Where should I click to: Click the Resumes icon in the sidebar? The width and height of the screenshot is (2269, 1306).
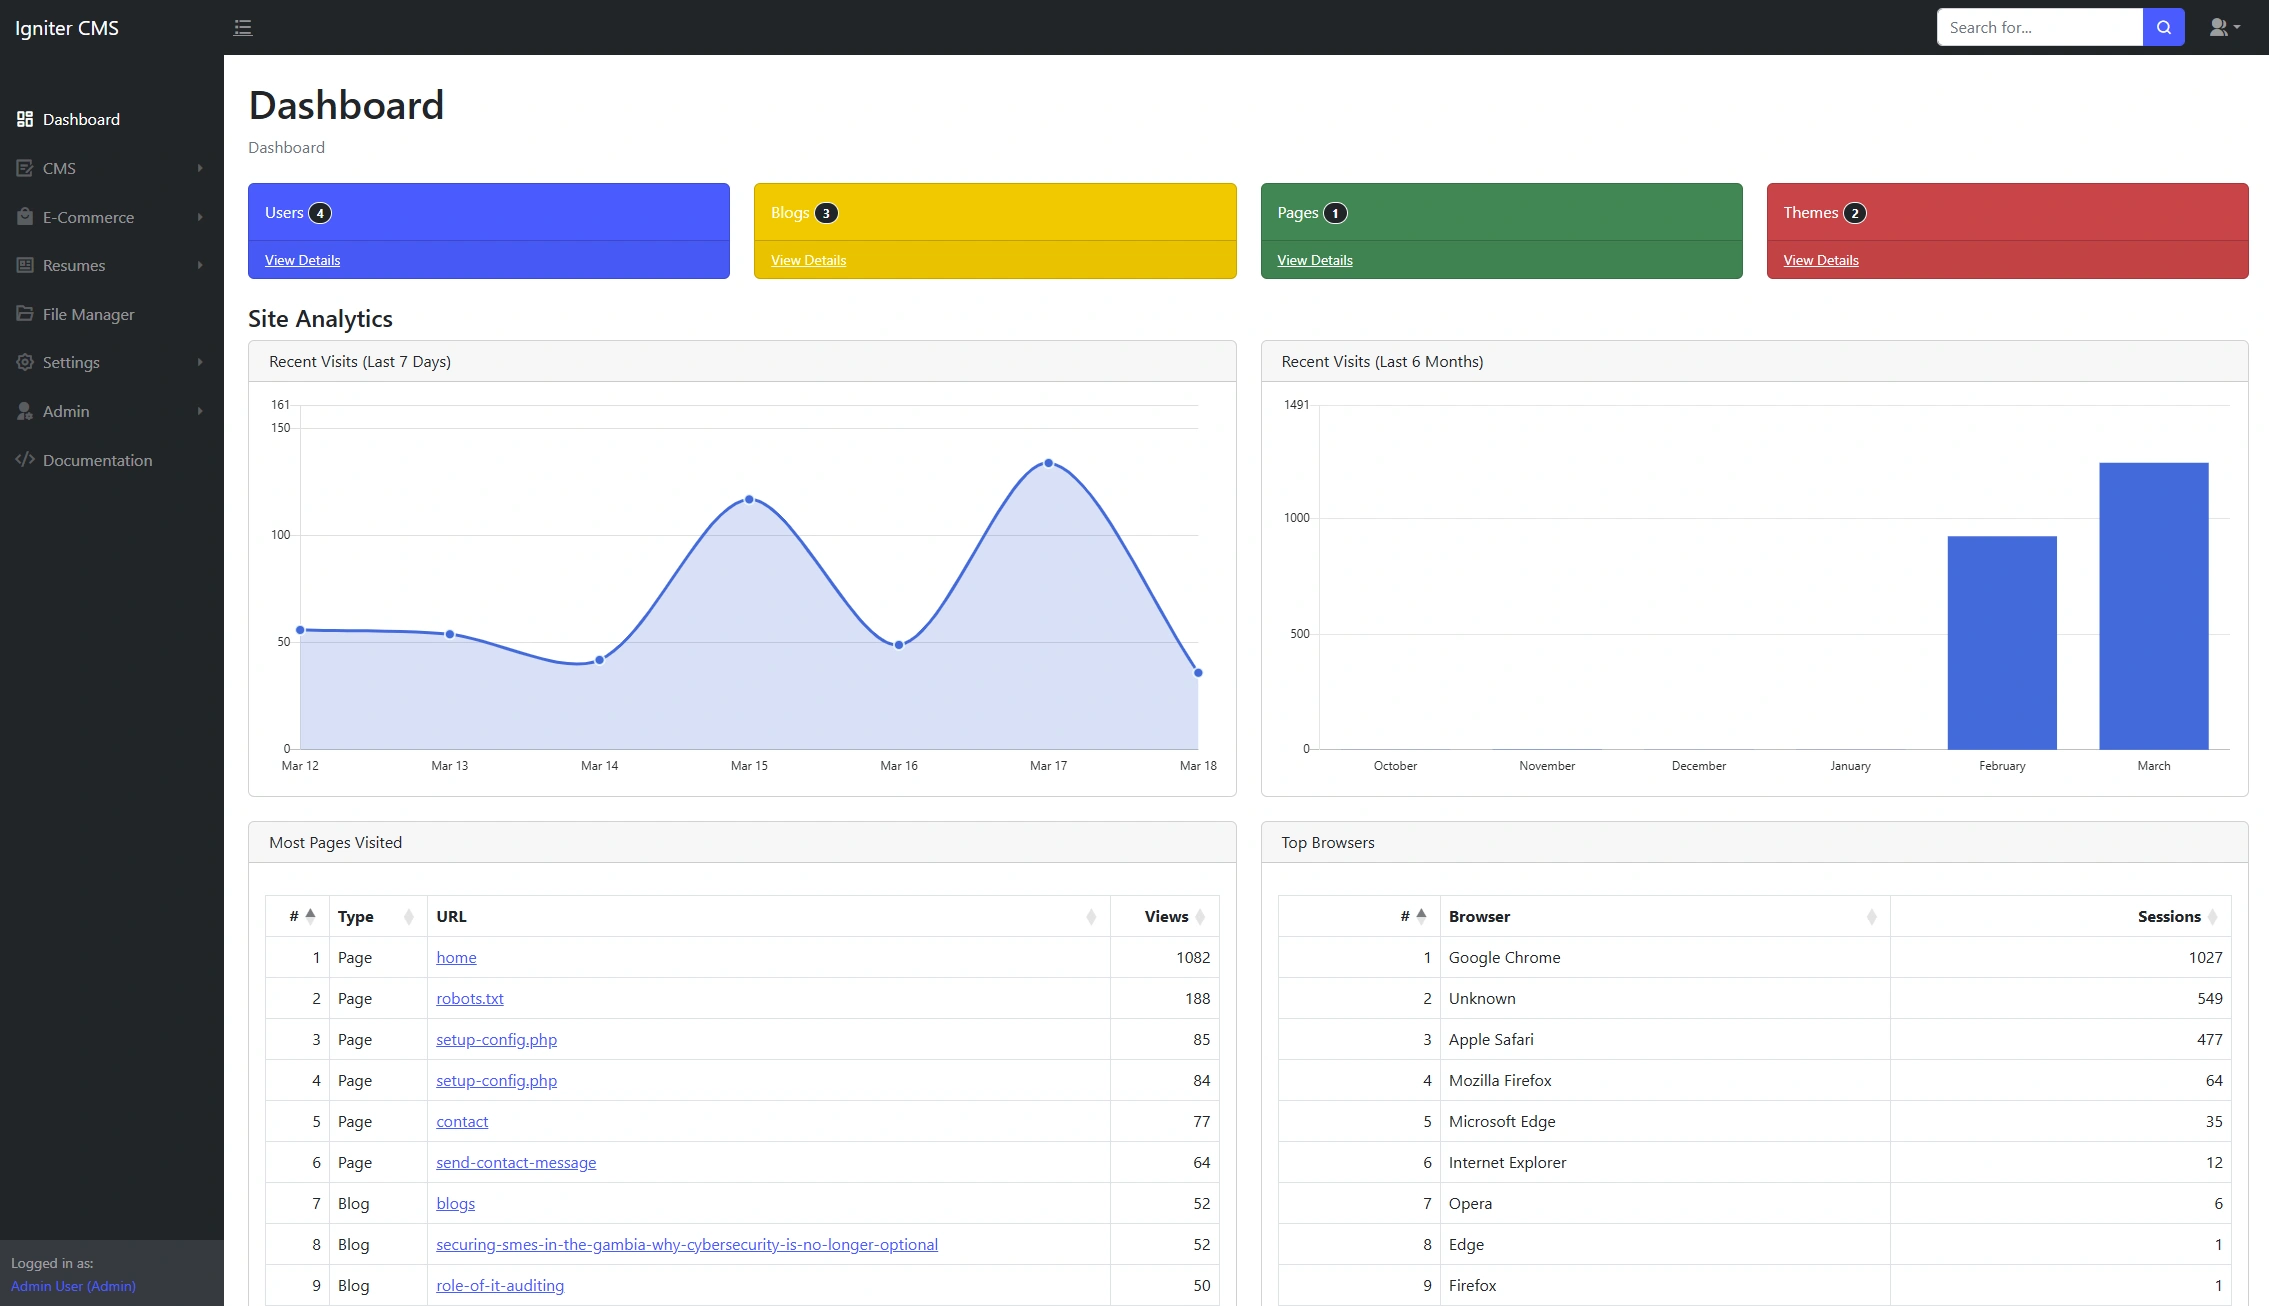[25, 265]
